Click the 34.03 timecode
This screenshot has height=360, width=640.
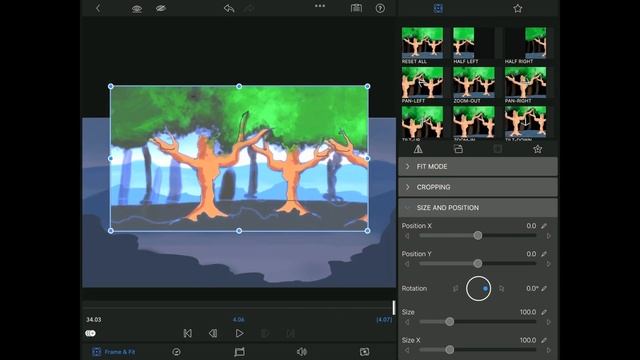[x=93, y=320]
